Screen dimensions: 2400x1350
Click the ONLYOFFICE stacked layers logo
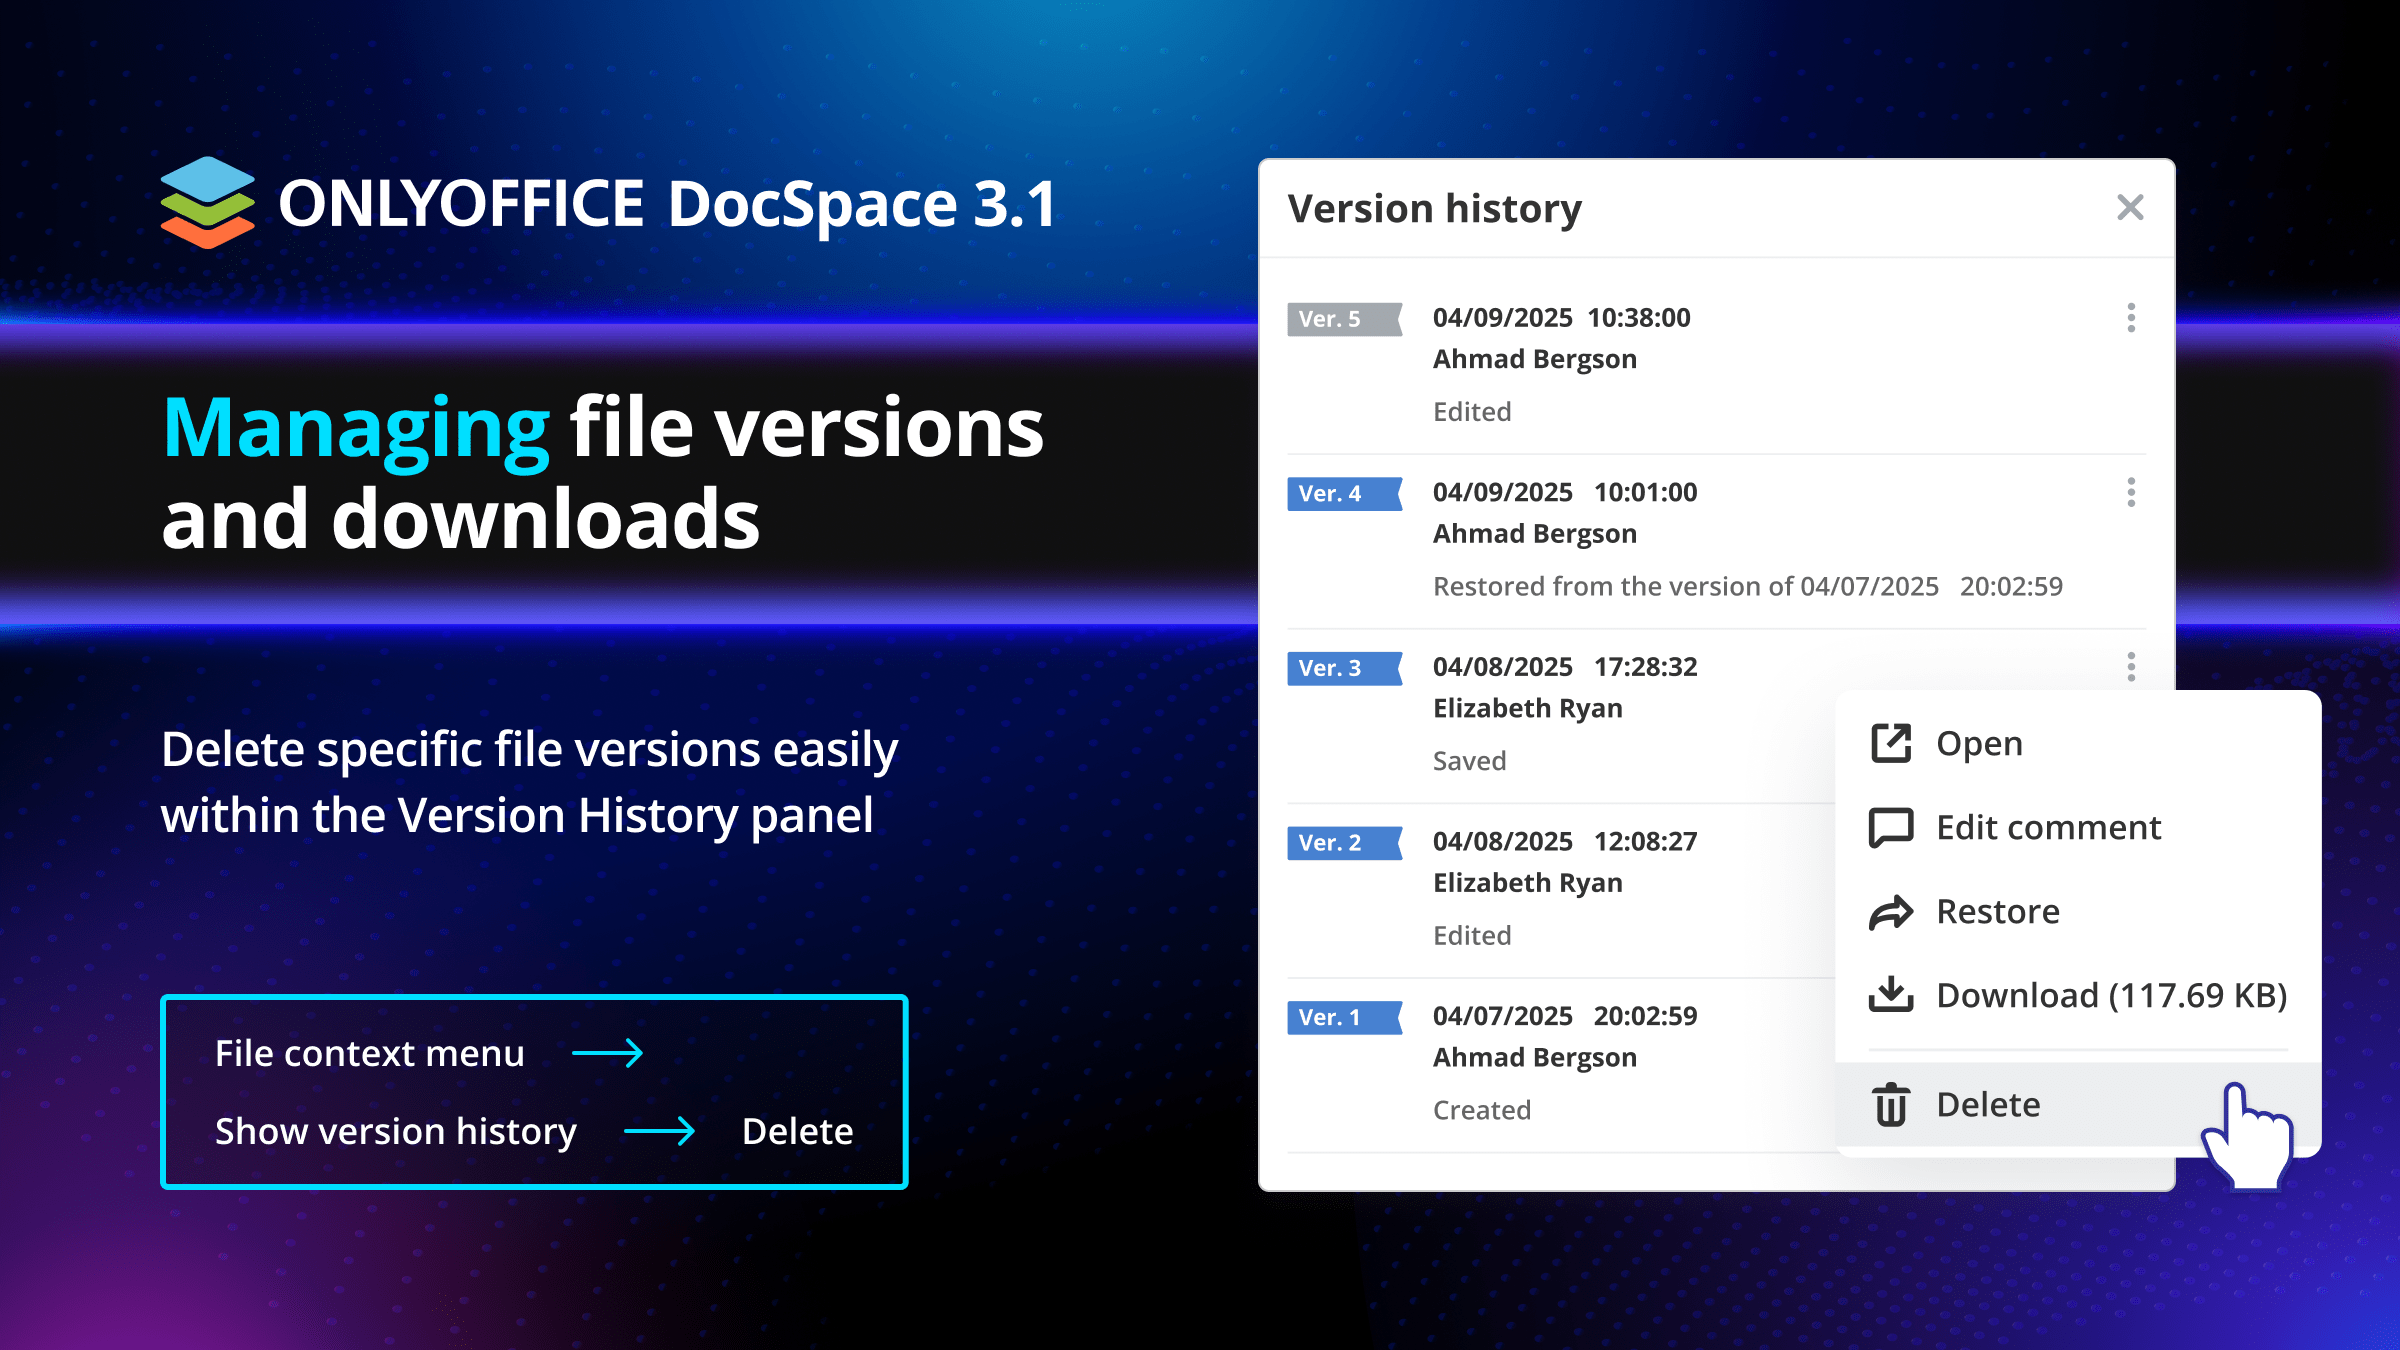(207, 203)
